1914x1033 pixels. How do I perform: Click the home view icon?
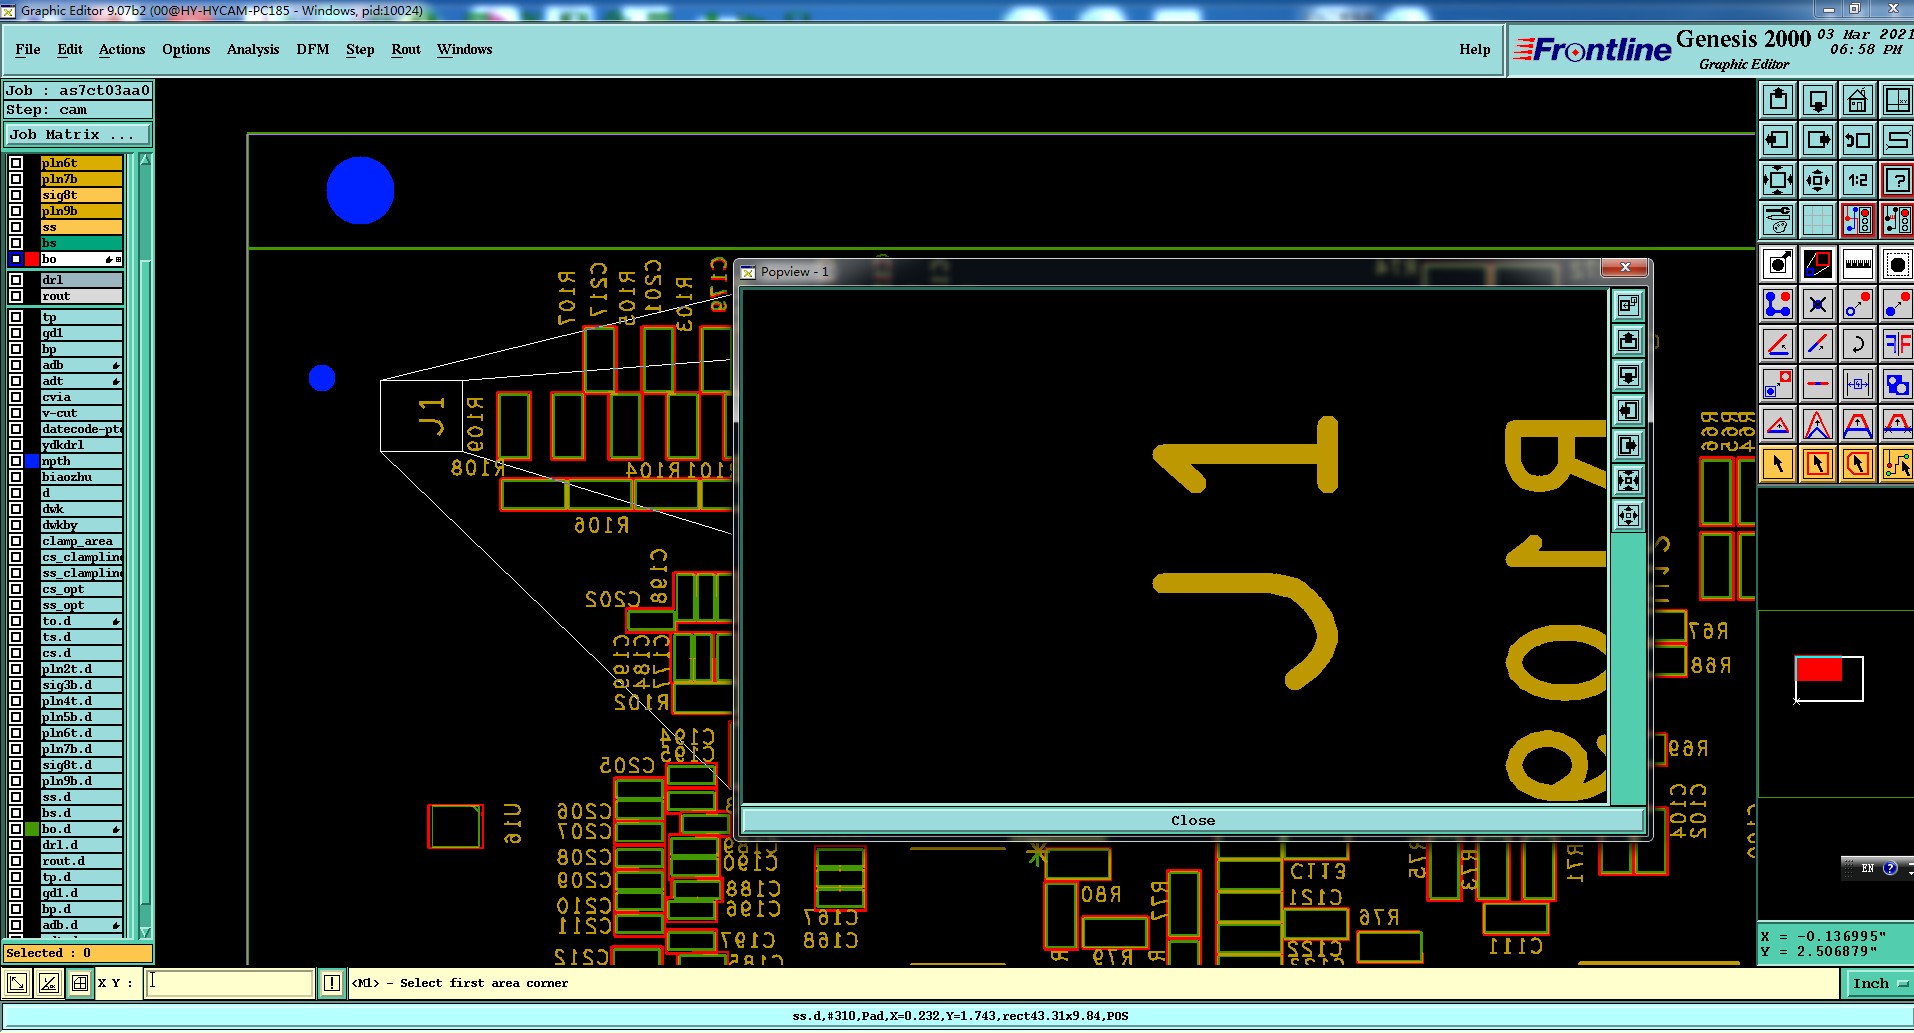click(x=1858, y=100)
